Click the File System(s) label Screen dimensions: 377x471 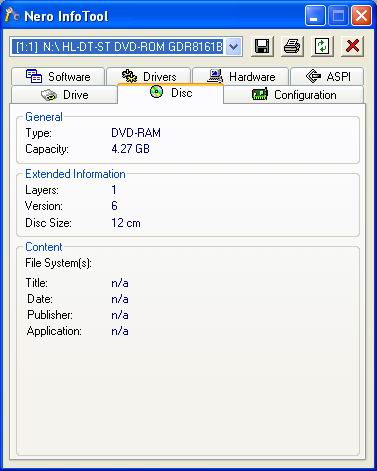click(x=58, y=263)
